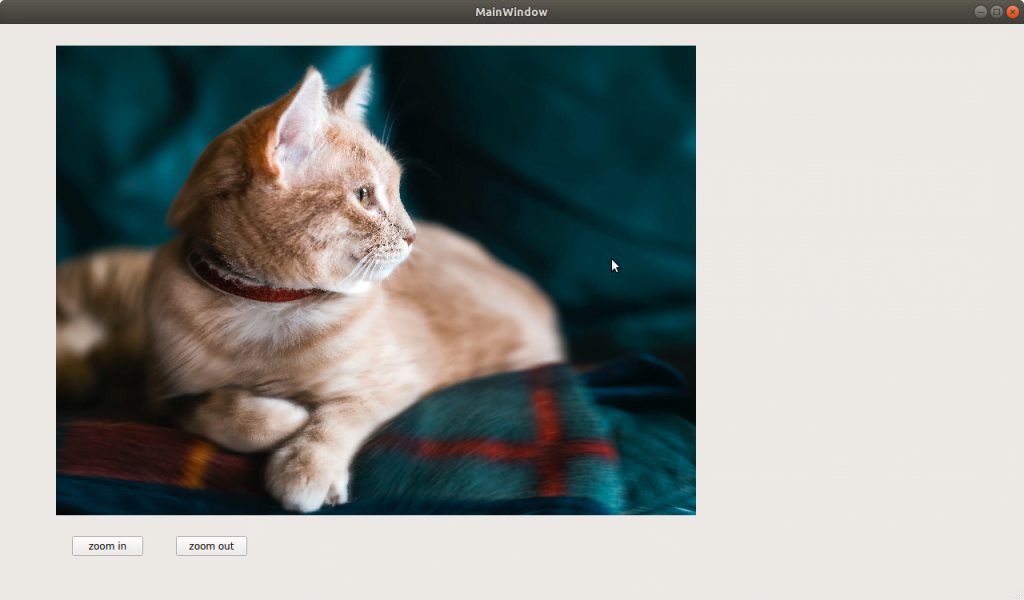The height and width of the screenshot is (600, 1024).
Task: Minimize the MainWindow window
Action: (x=981, y=12)
